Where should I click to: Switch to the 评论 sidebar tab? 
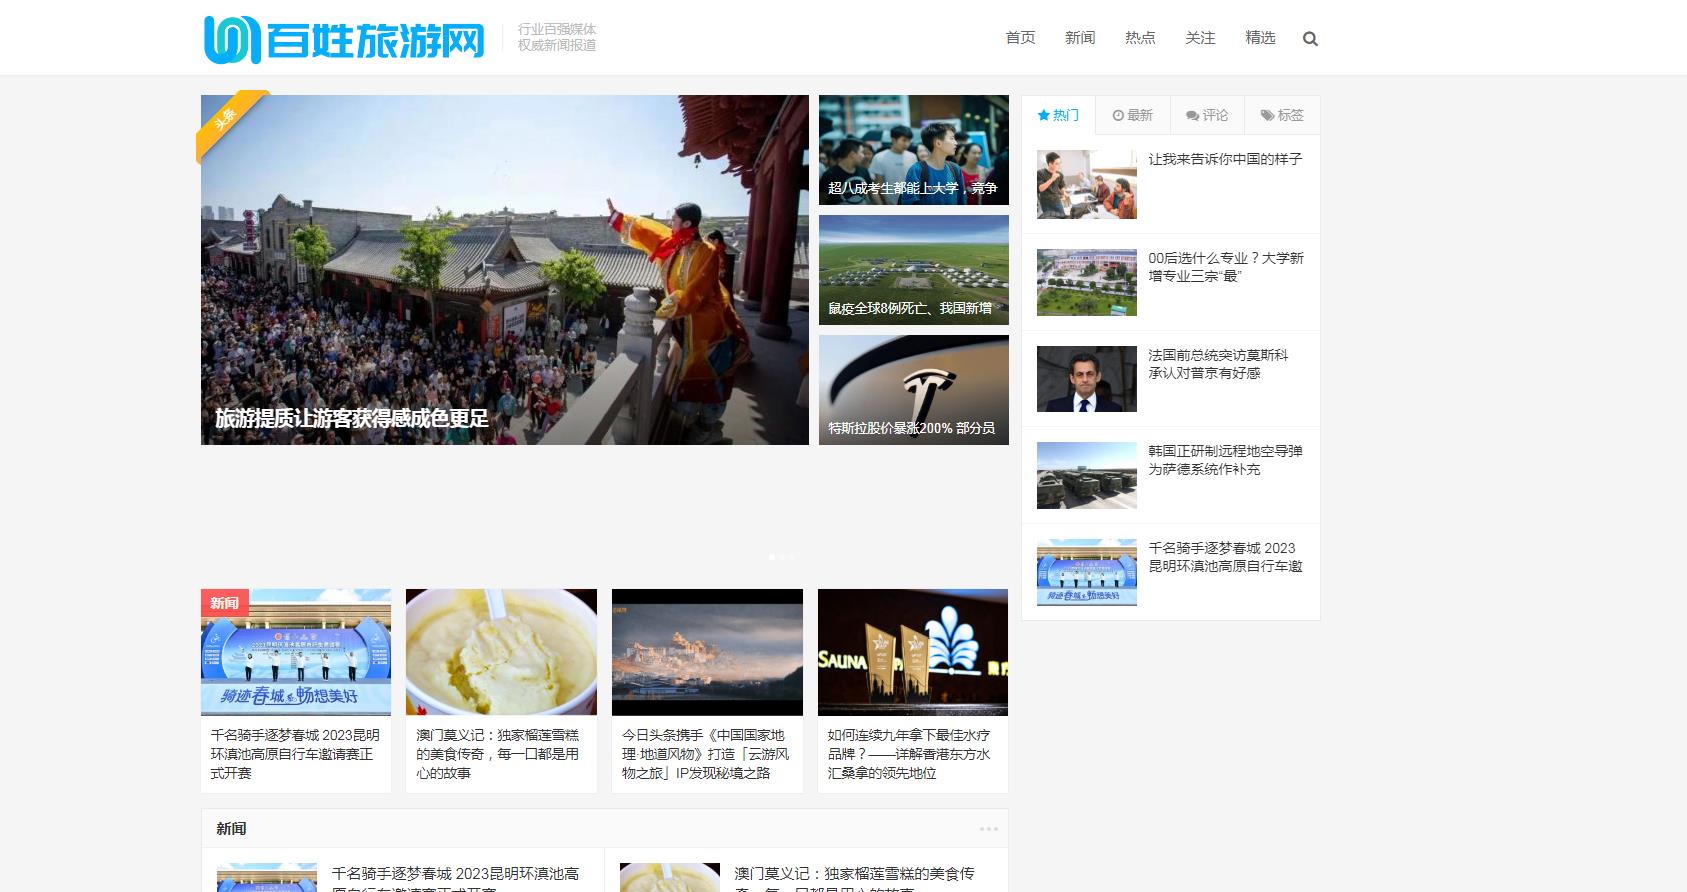coord(1207,115)
